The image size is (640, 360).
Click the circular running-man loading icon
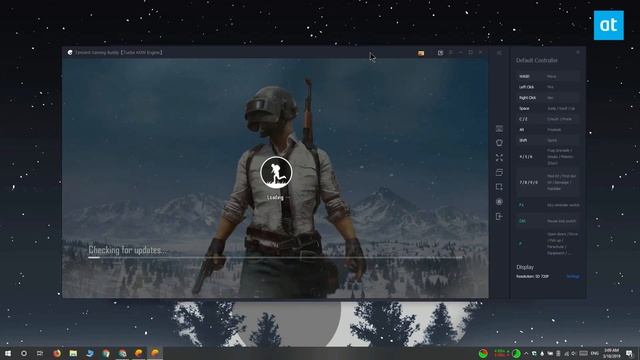[276, 172]
